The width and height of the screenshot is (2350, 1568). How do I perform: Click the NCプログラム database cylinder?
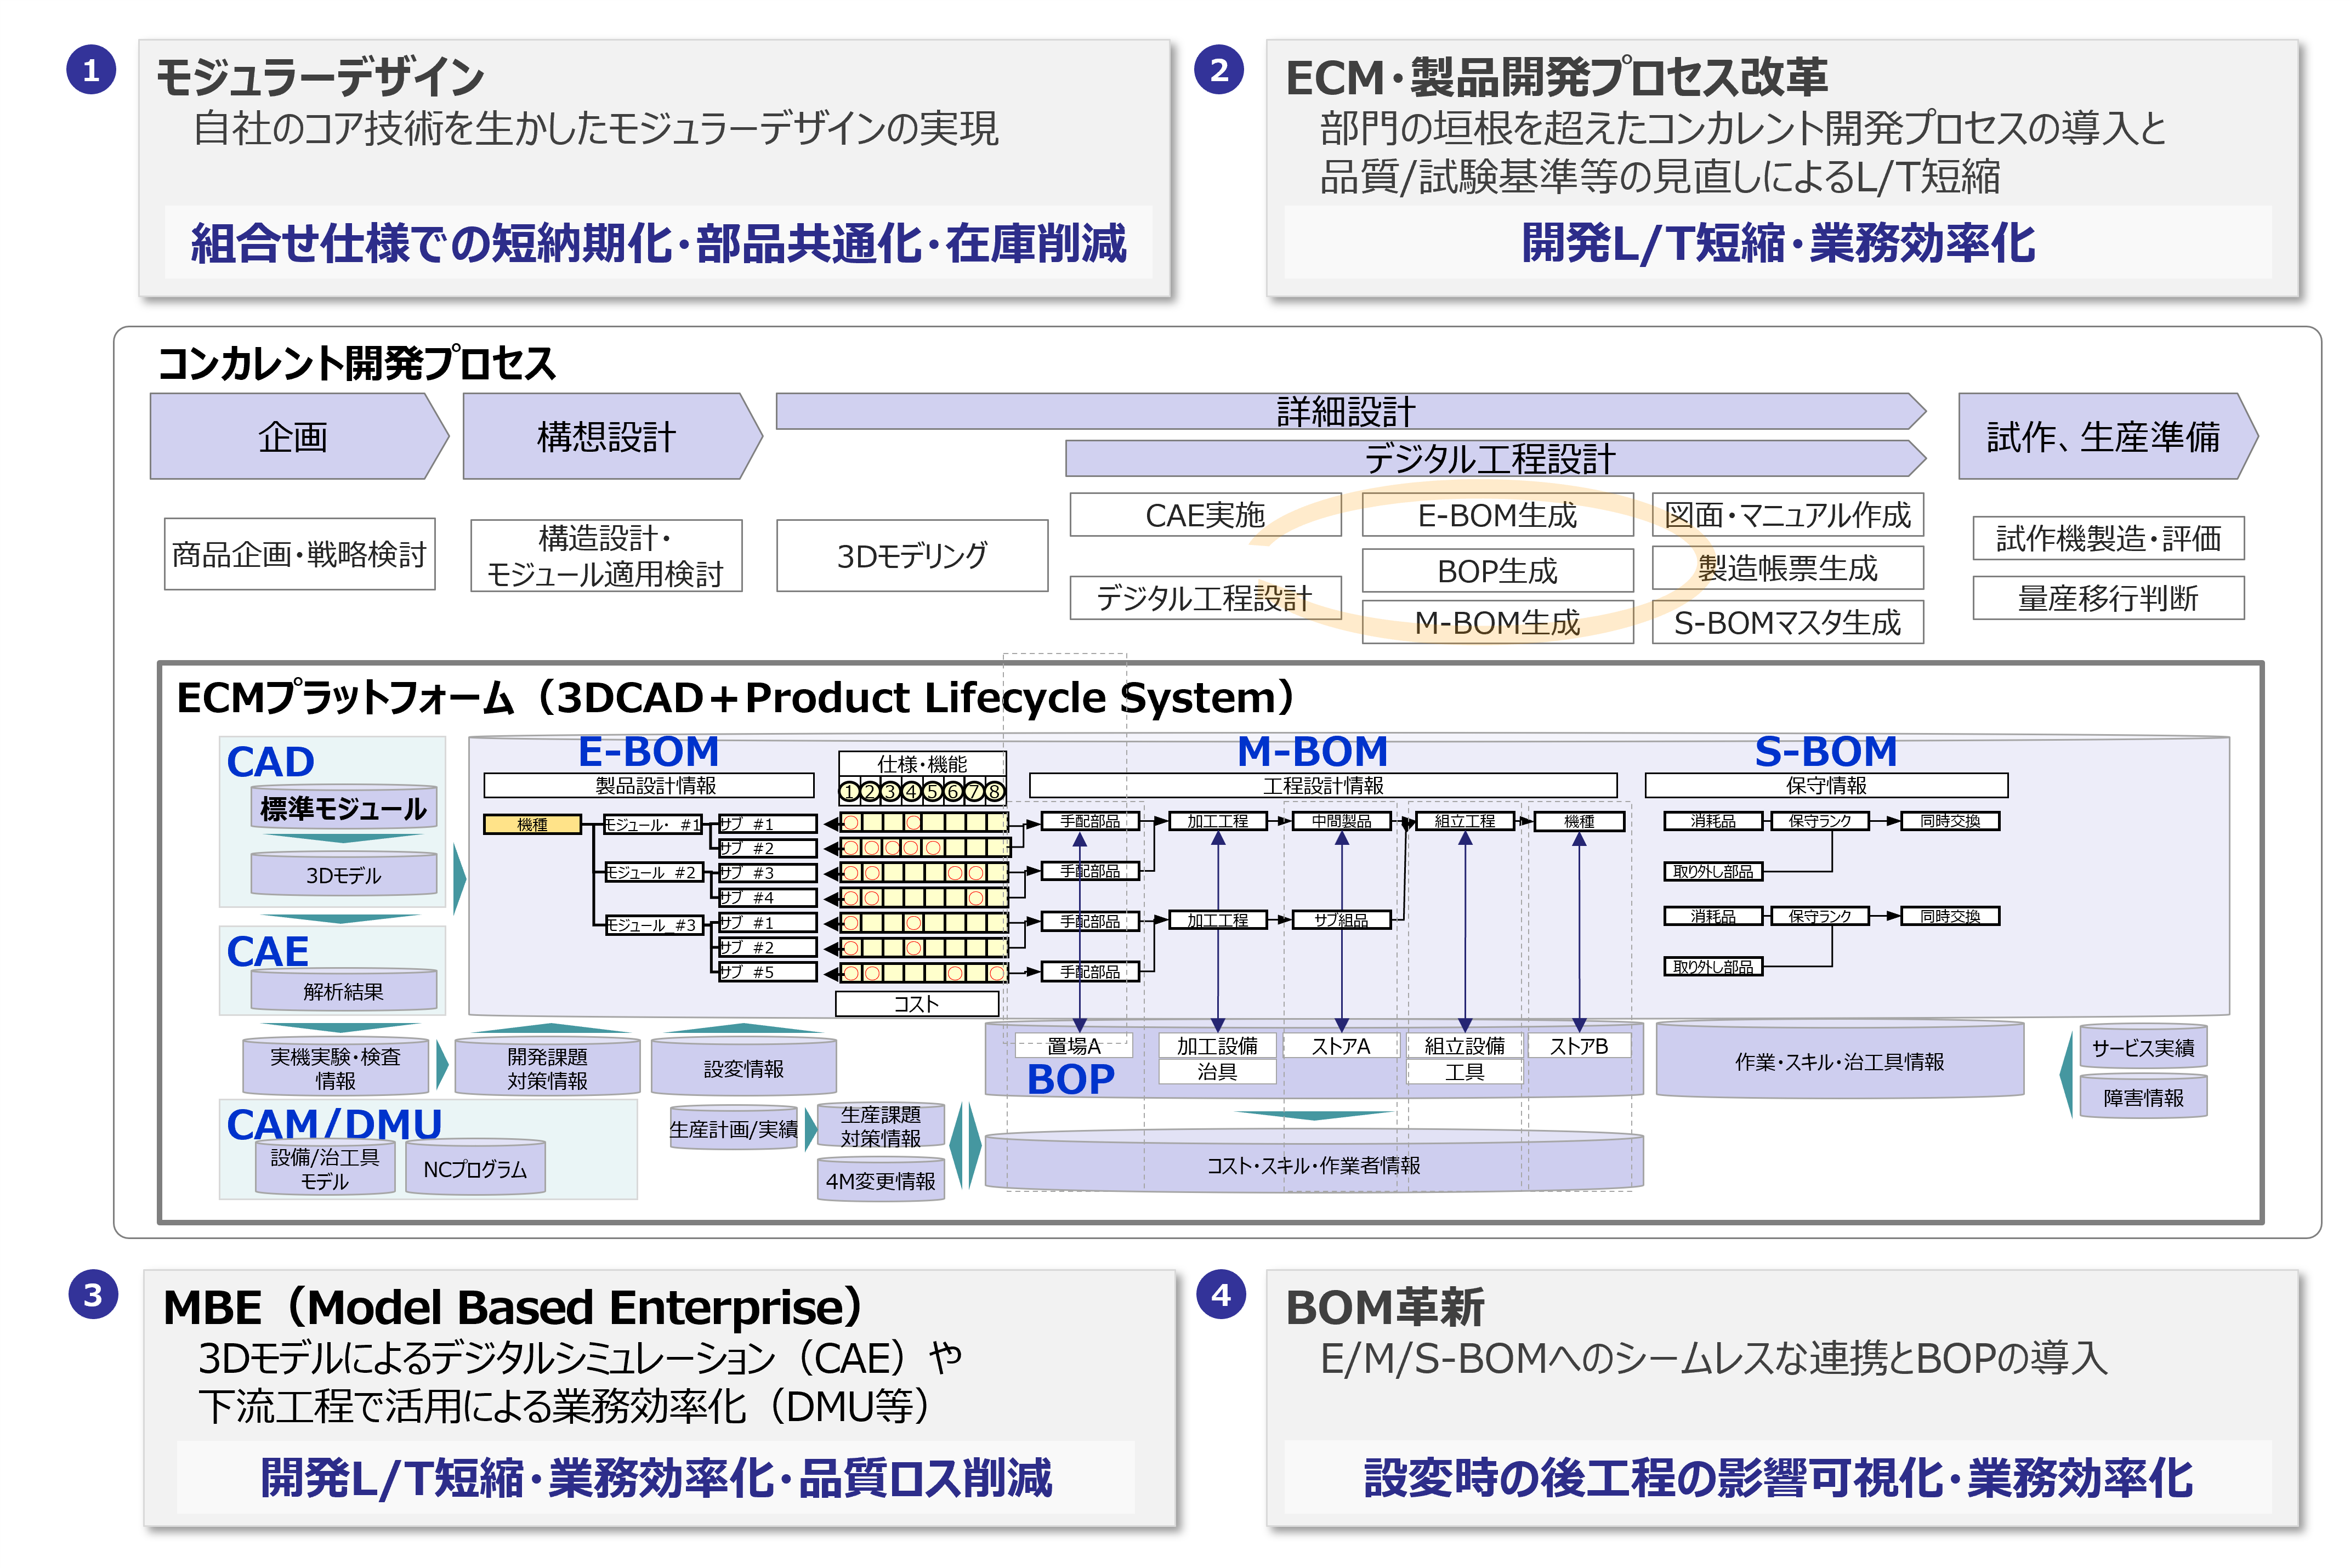475,1169
